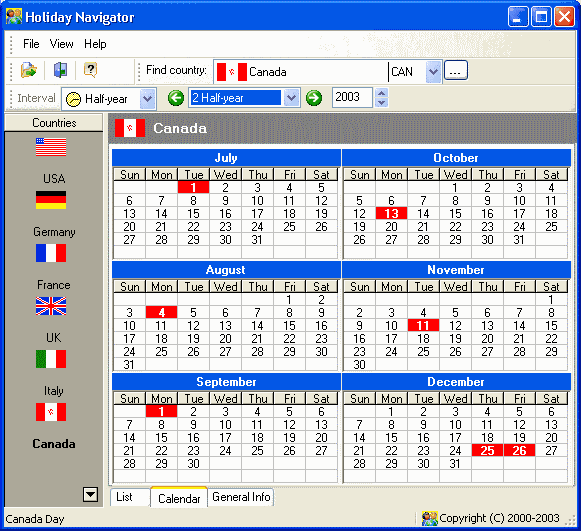The width and height of the screenshot is (581, 531).
Task: Click July 31 in the calendar
Action: 257,240
